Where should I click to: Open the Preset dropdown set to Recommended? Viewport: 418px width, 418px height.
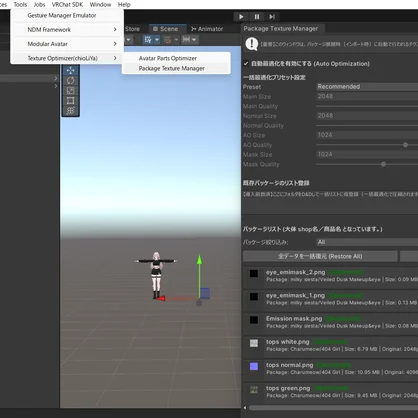[367, 87]
